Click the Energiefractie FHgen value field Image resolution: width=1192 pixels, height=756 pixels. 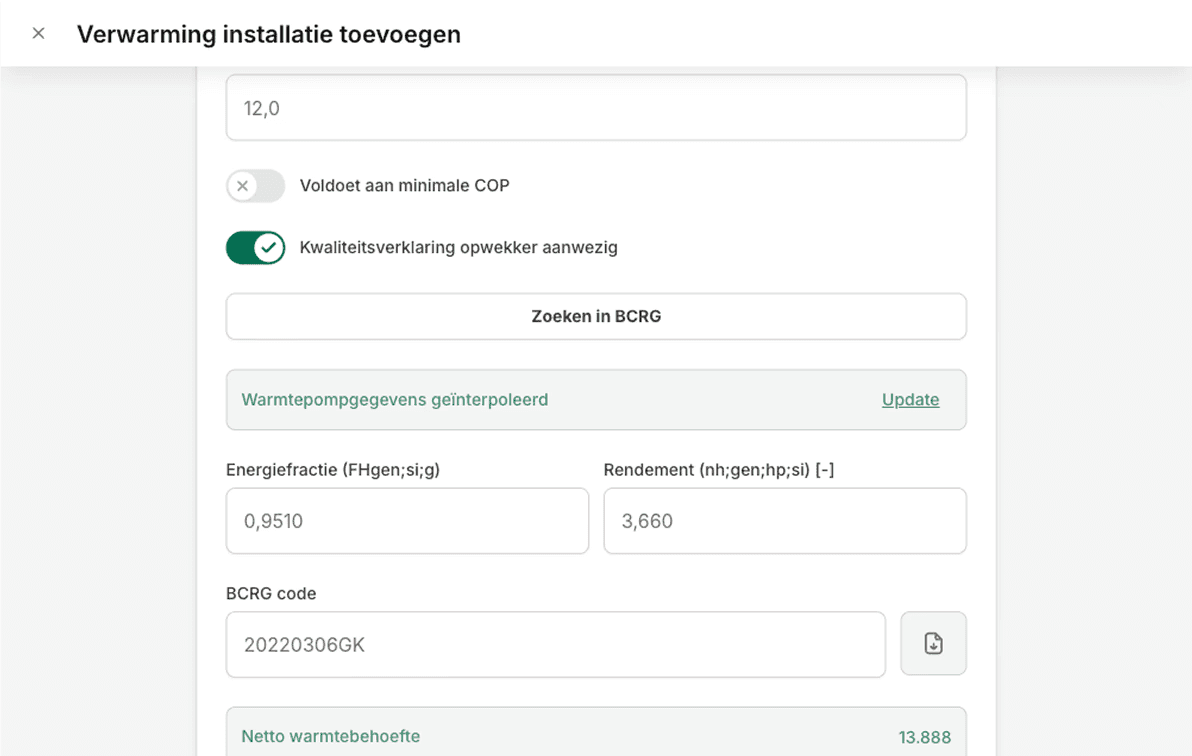click(407, 520)
